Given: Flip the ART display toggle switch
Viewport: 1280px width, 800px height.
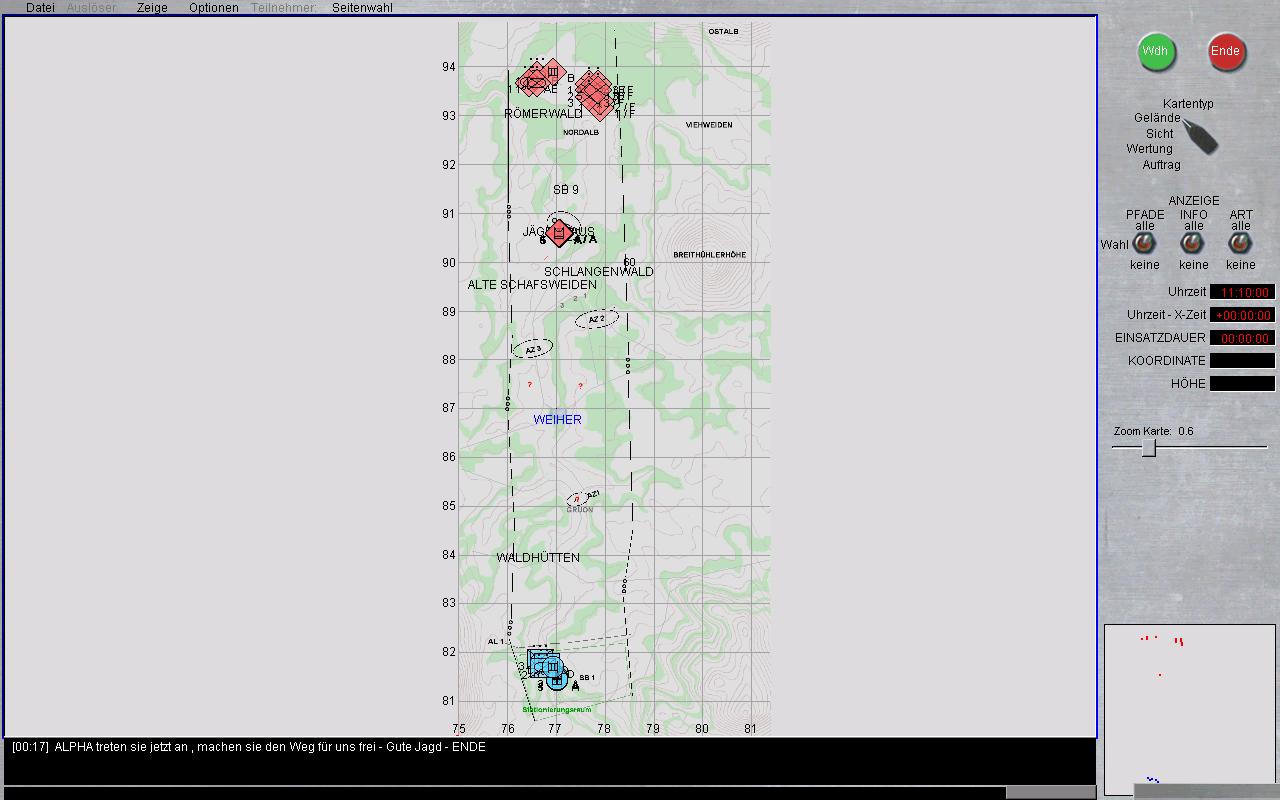Looking at the screenshot, I should pos(1240,244).
